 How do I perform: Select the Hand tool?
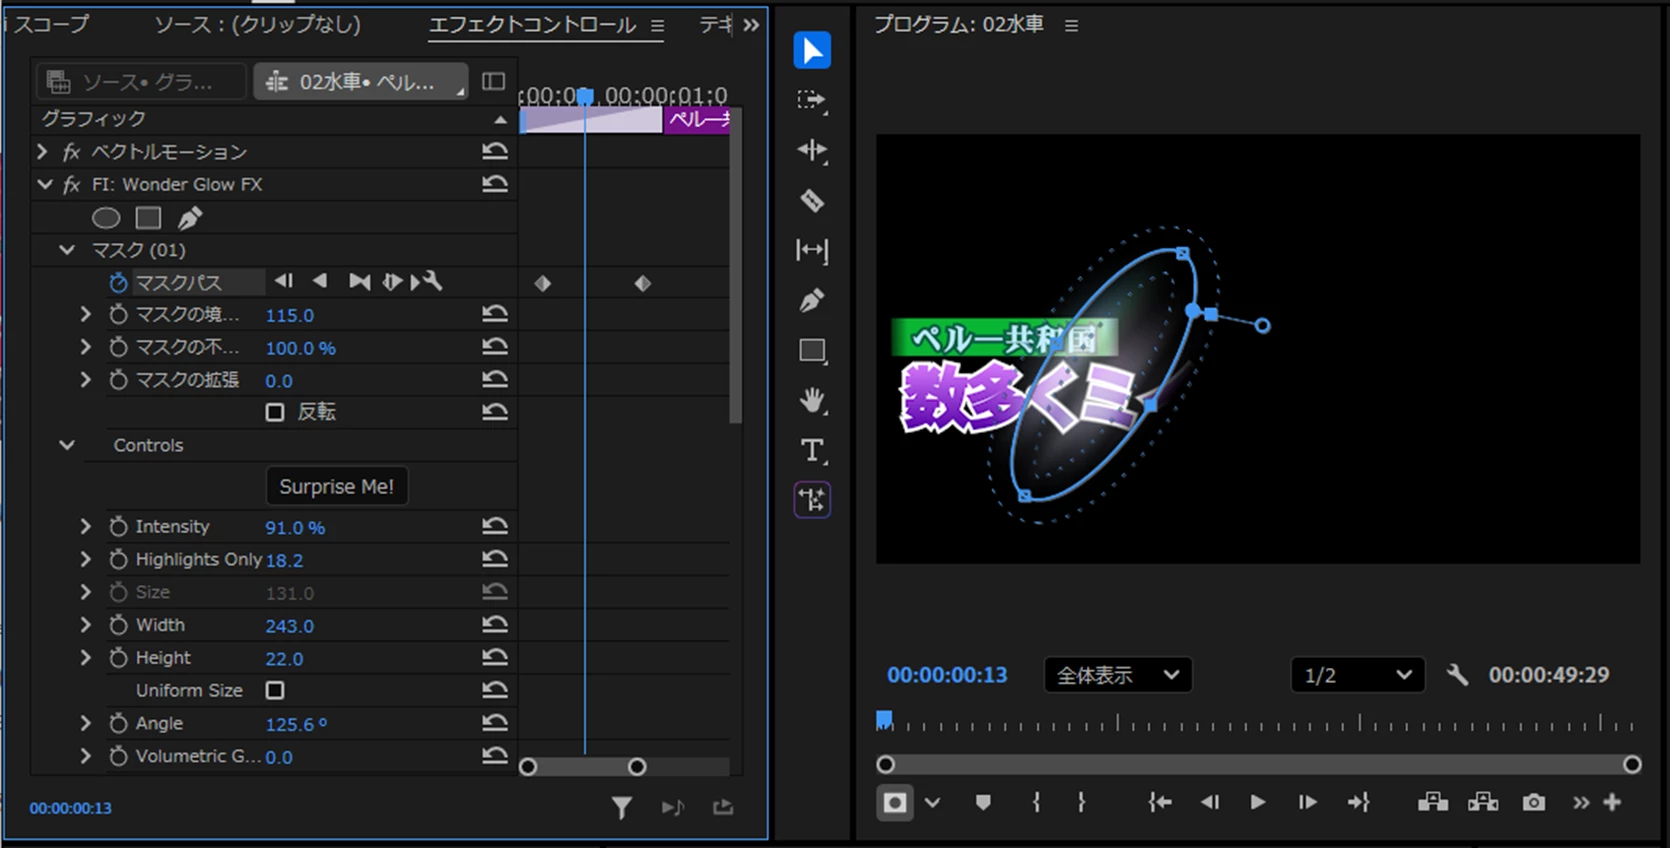click(812, 400)
